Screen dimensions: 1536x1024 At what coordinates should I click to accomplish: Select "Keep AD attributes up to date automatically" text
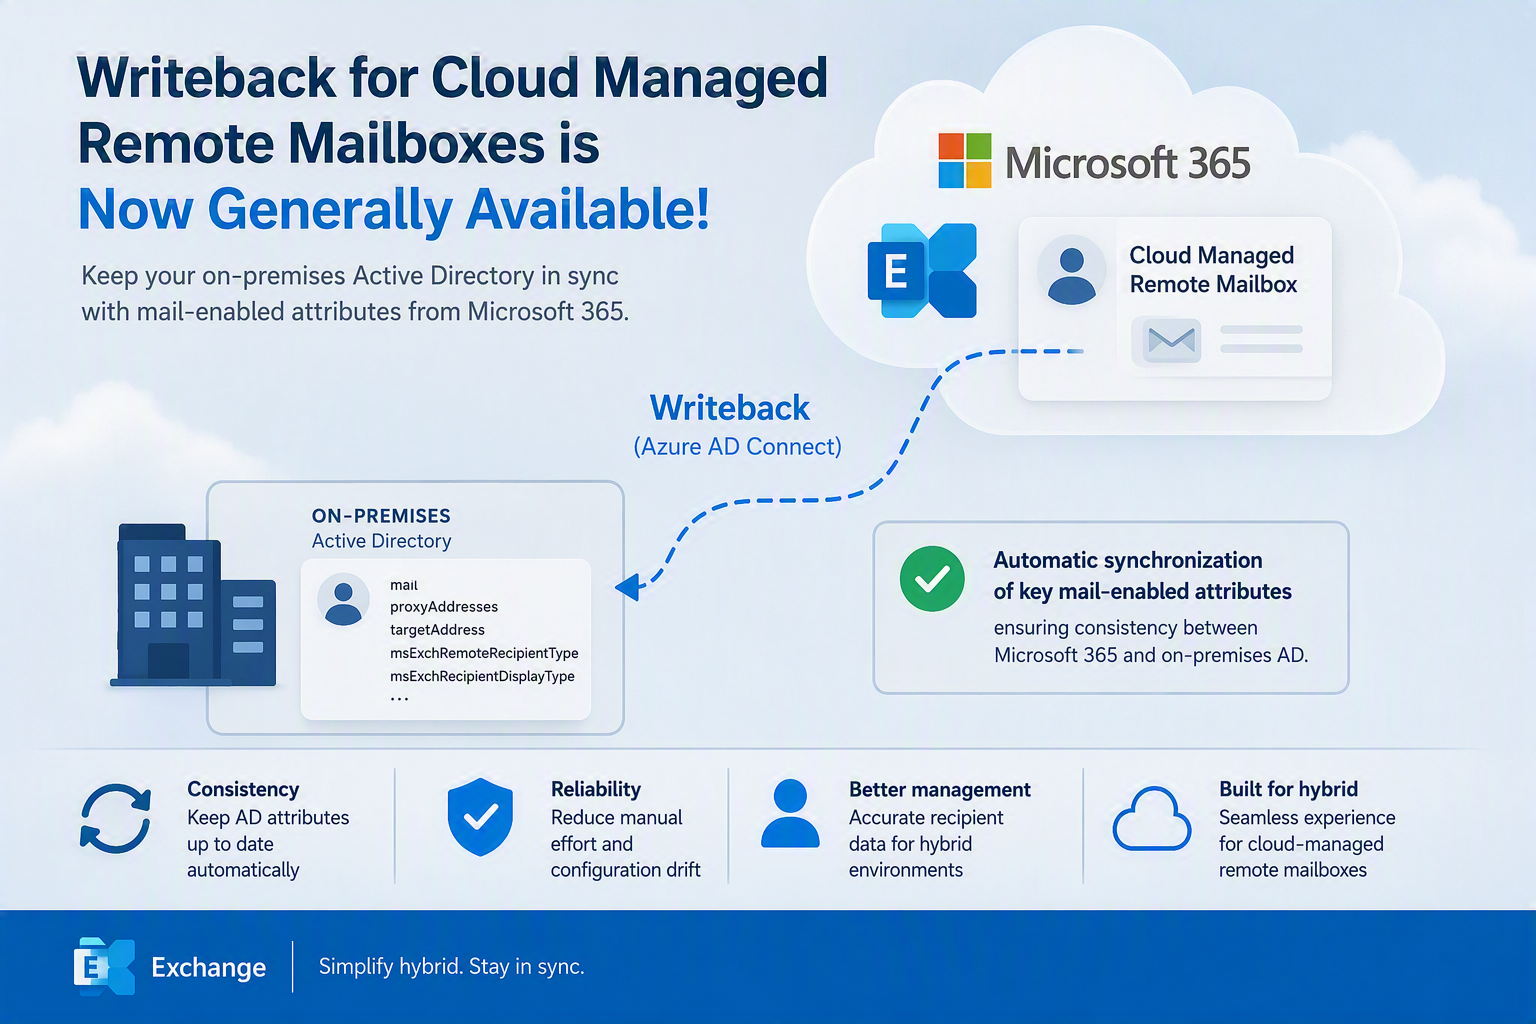[x=268, y=844]
